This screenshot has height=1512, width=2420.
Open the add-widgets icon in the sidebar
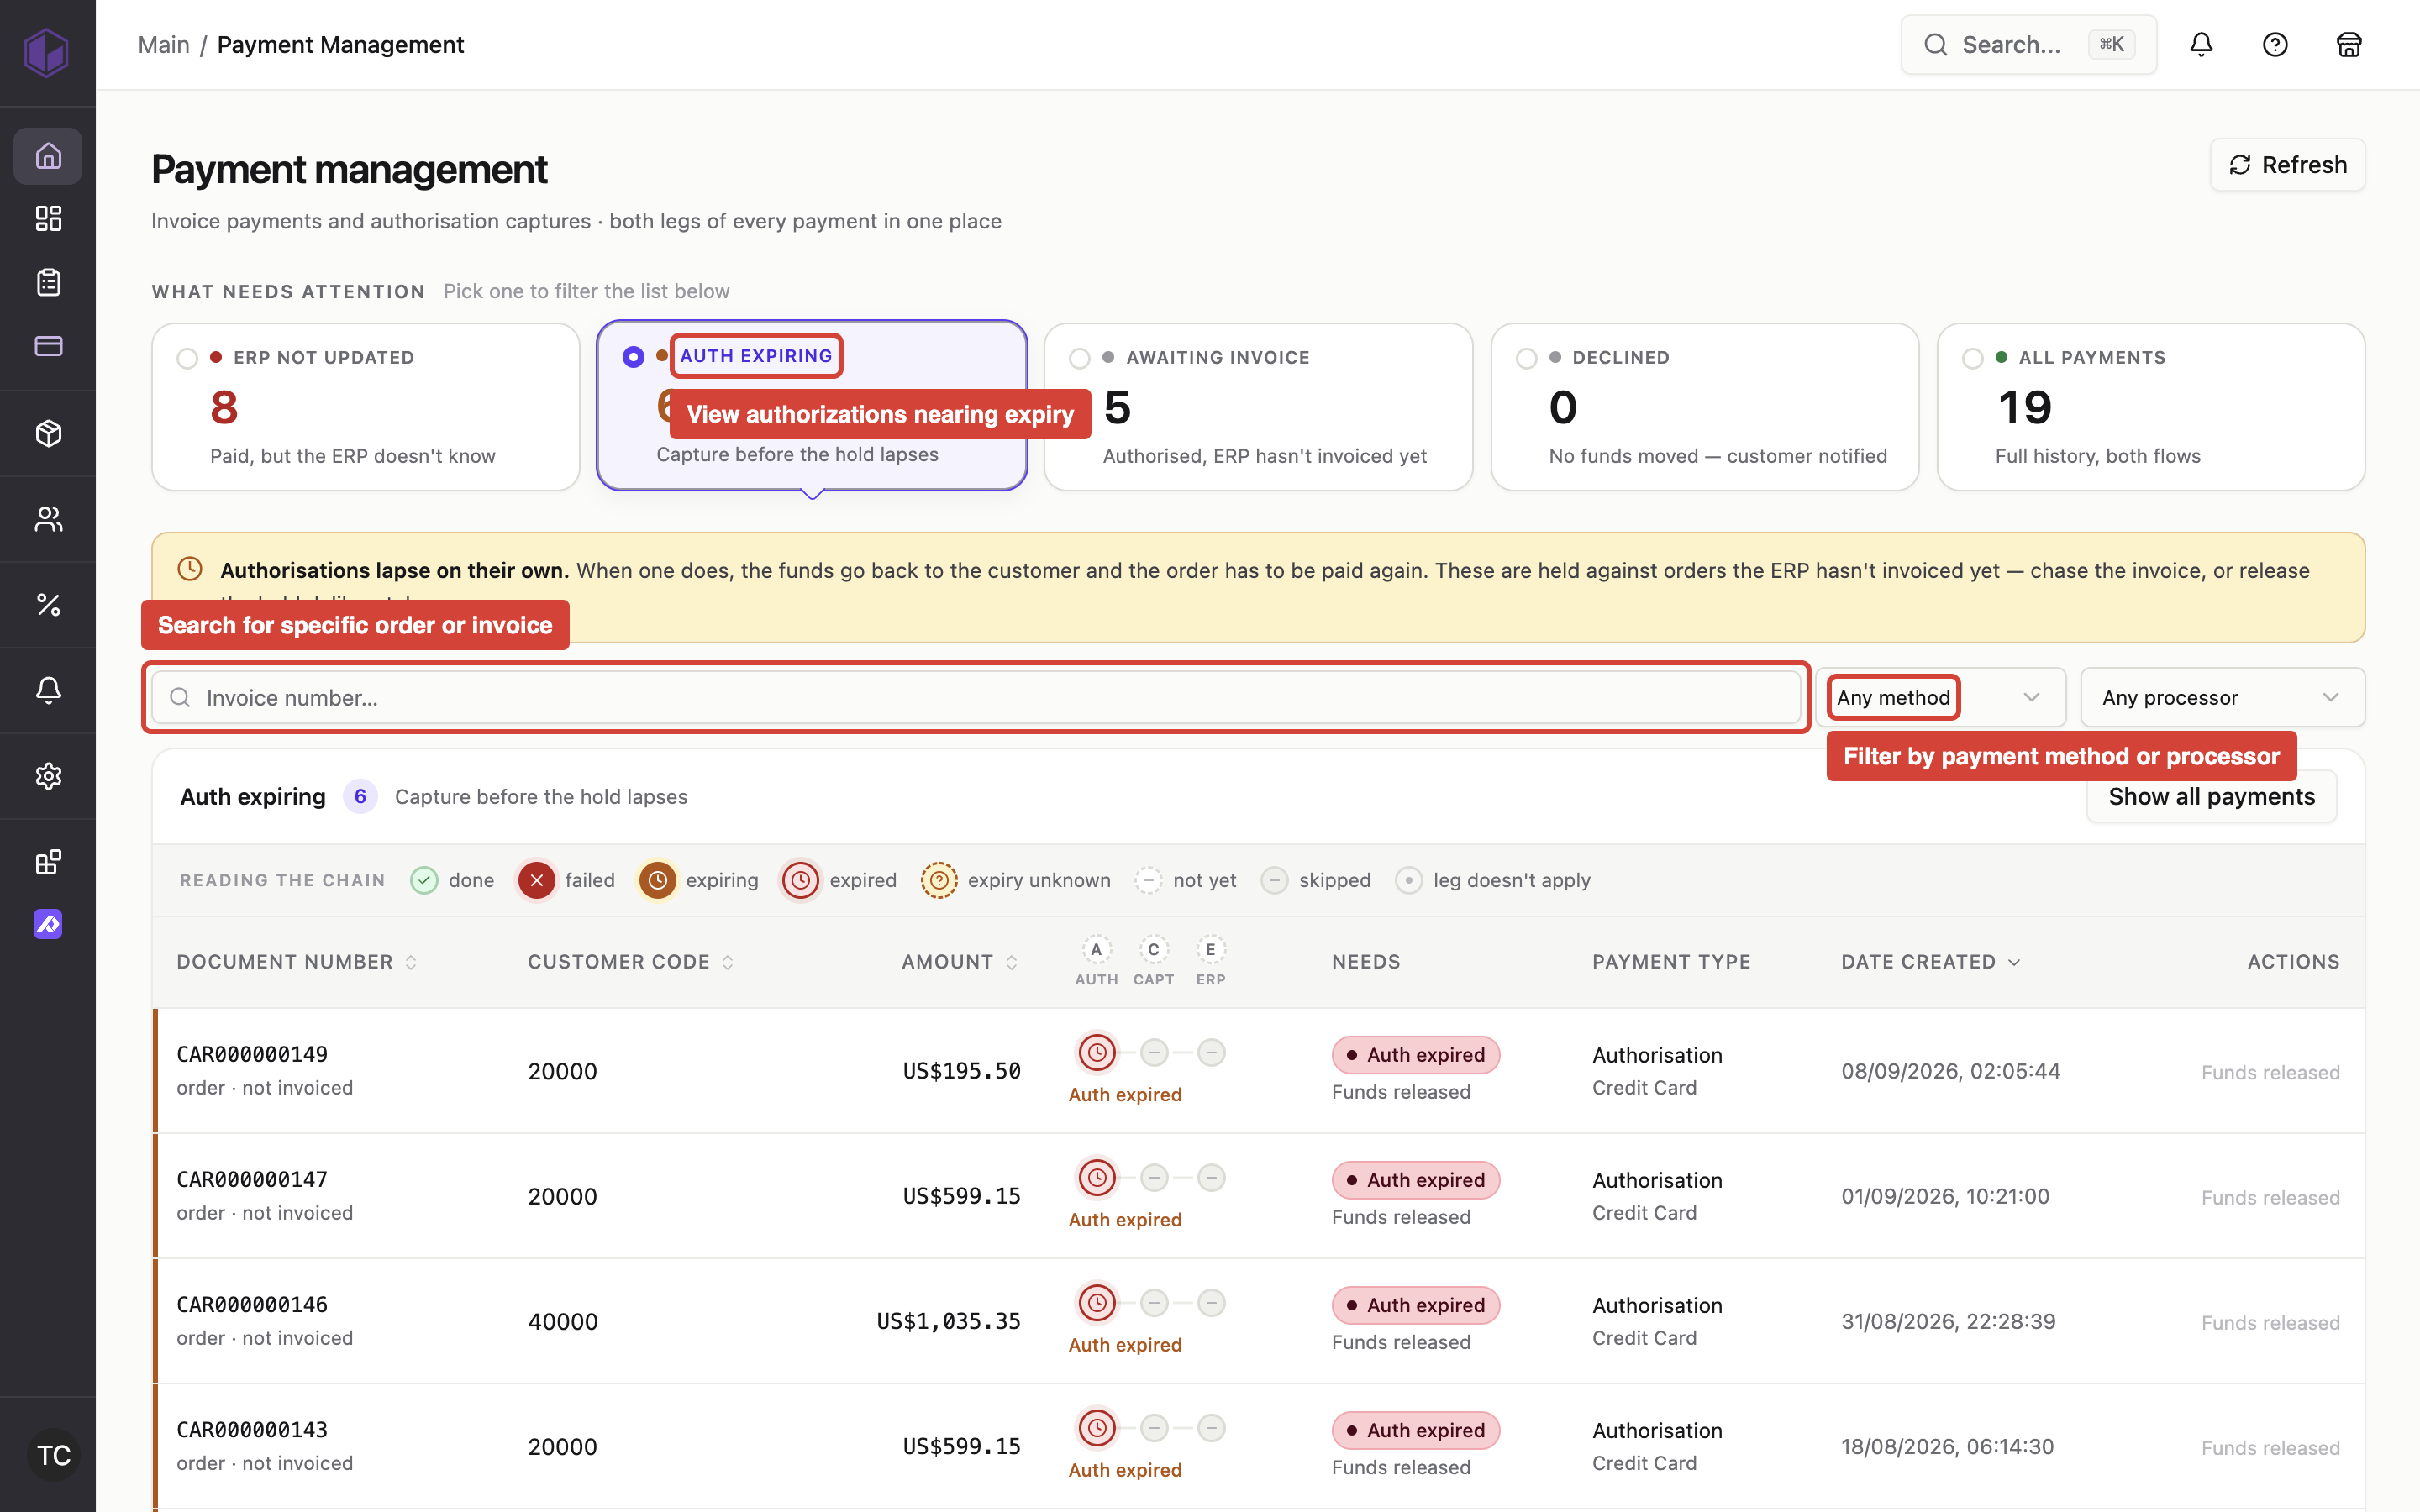(x=48, y=862)
